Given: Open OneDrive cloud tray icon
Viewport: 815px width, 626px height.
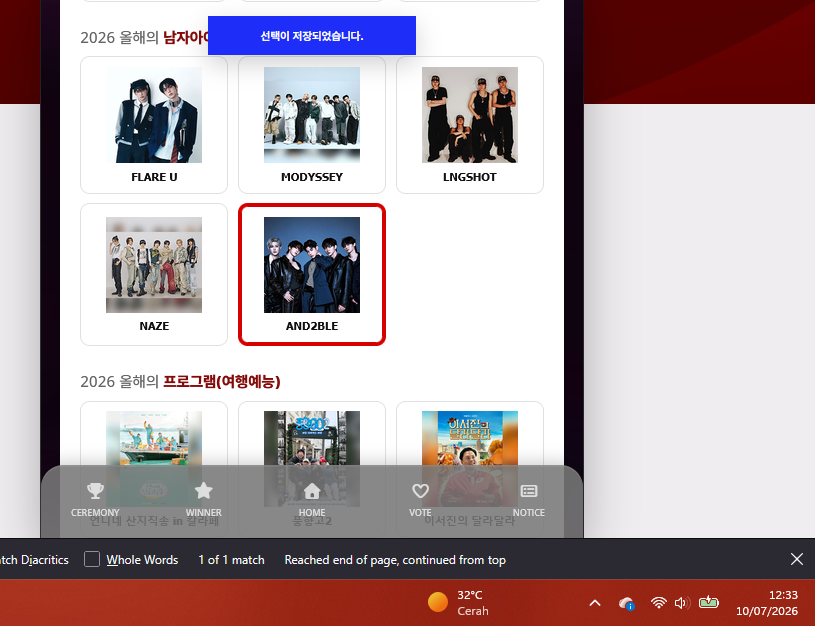Looking at the screenshot, I should (626, 603).
